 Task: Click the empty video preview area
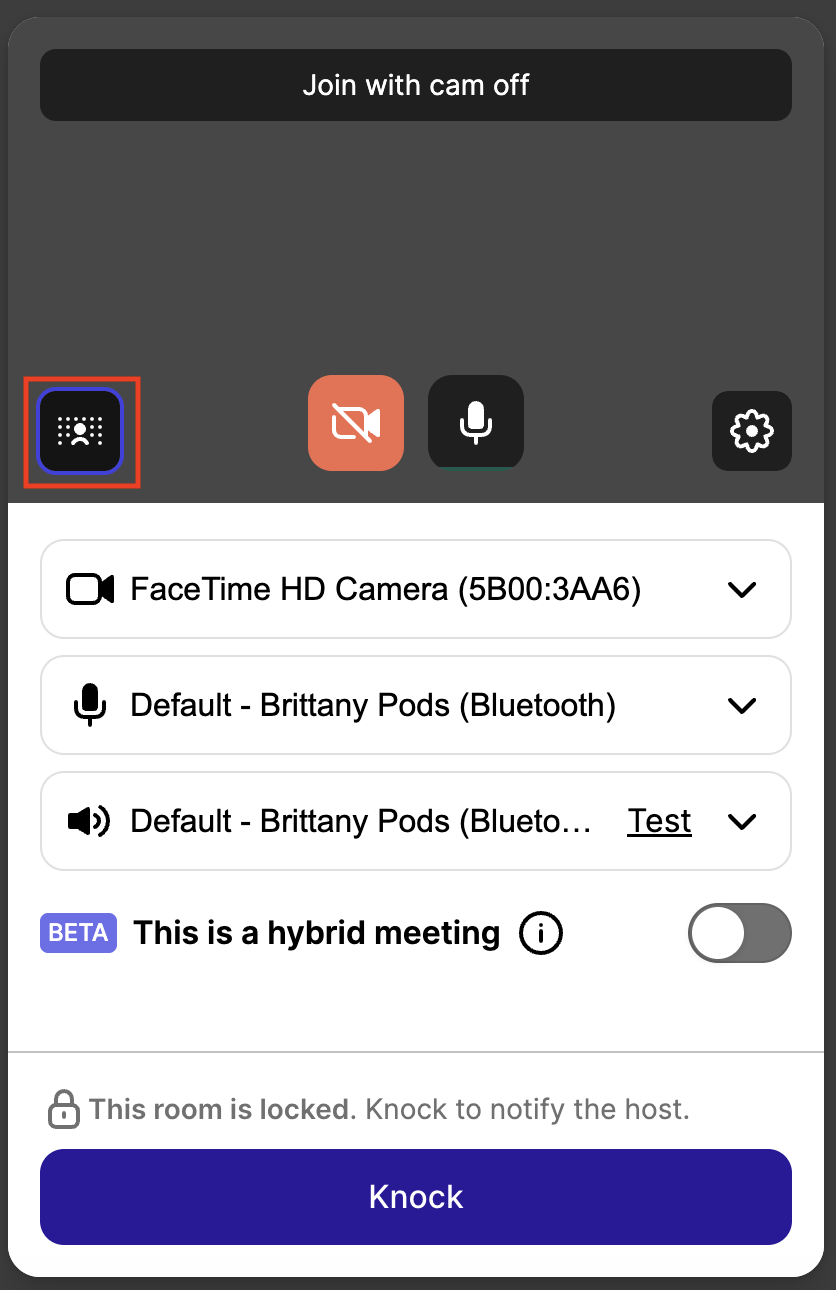416,250
